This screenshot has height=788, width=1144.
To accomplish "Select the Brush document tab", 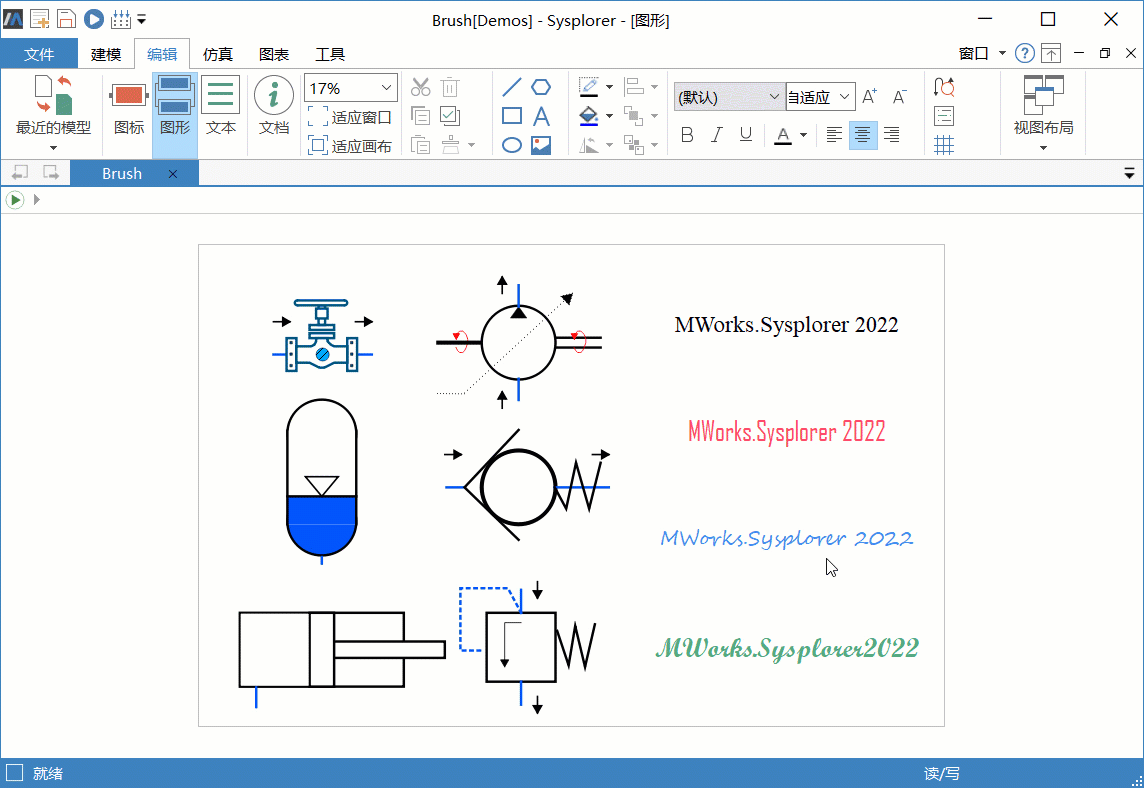I will tap(122, 174).
